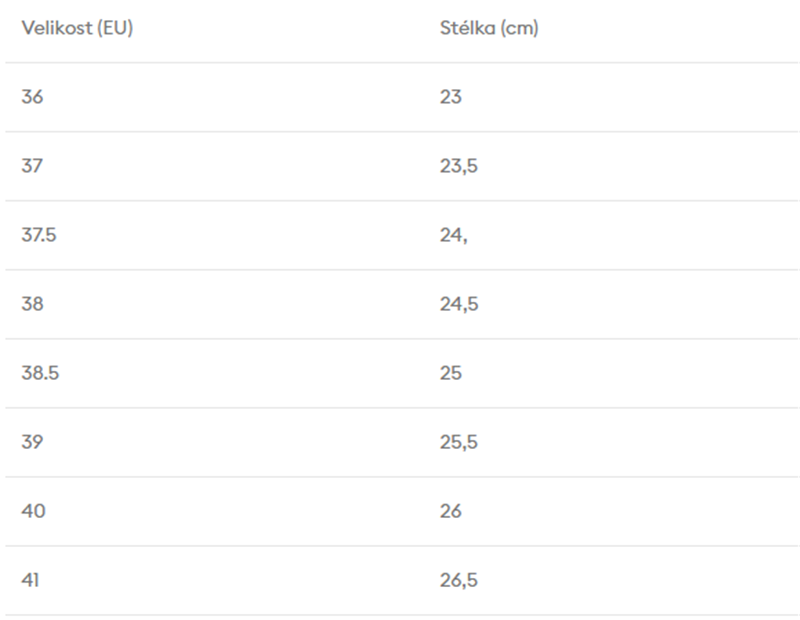Select the size 37.5 cell
The image size is (800, 620).
pos(40,235)
